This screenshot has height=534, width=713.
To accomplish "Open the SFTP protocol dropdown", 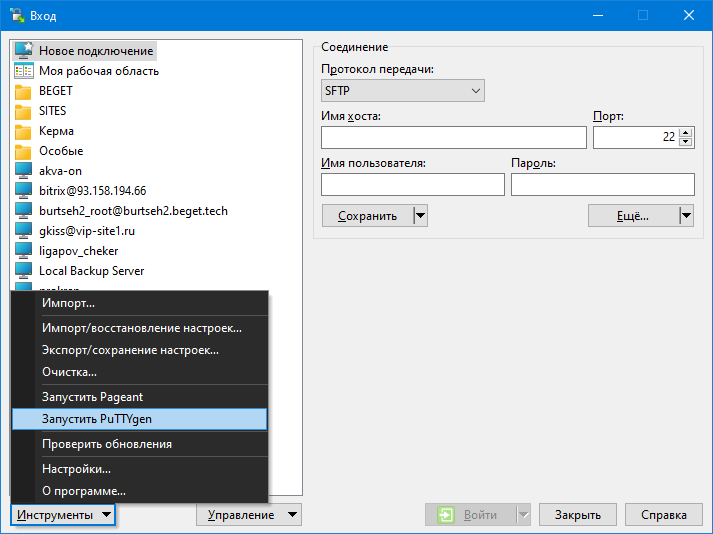I will coord(402,91).
